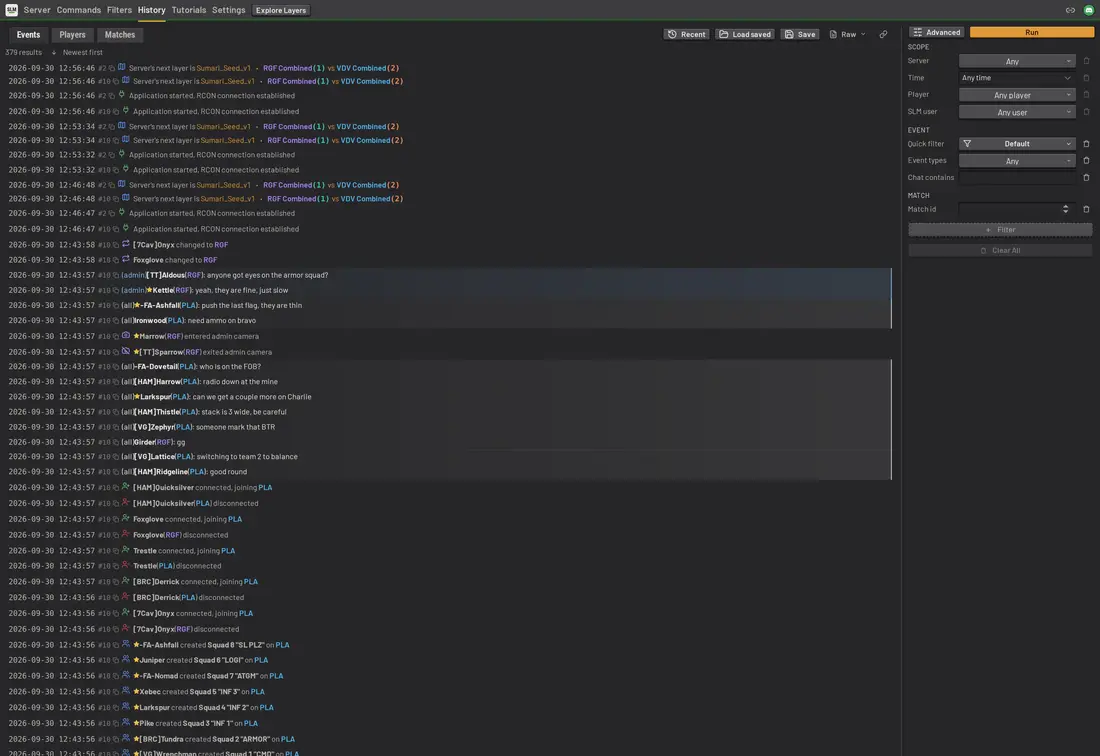Screen dimensions: 1100x756
Task: Open the Any player dropdown
Action: pyautogui.click(x=1017, y=95)
